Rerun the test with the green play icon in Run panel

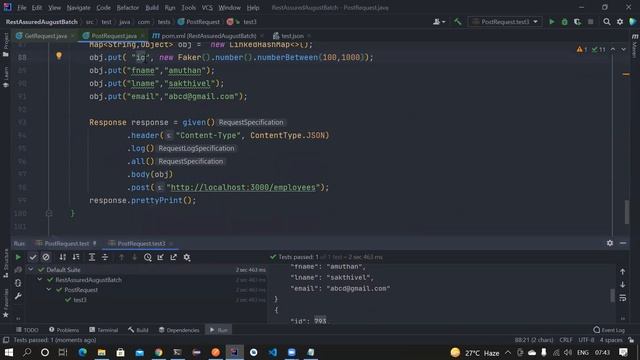point(18,257)
